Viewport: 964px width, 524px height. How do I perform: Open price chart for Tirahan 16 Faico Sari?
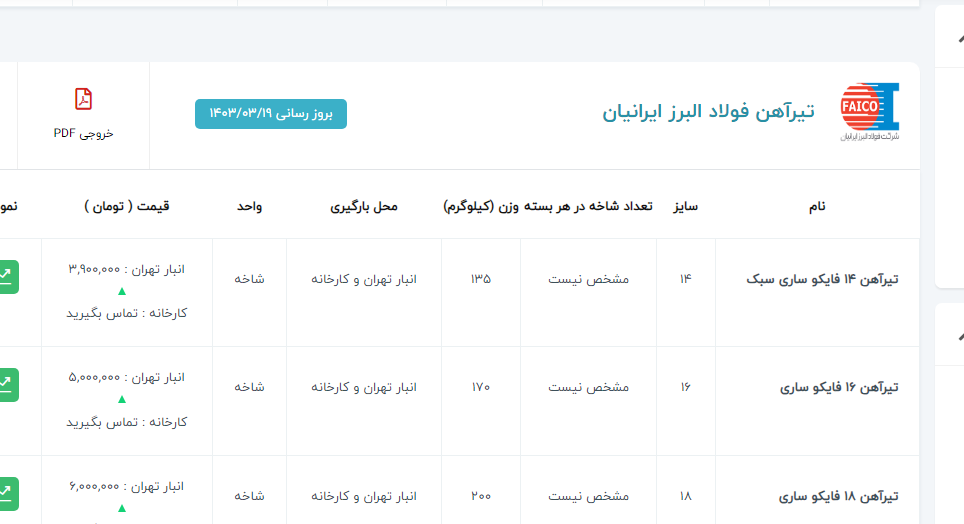(x=8, y=385)
